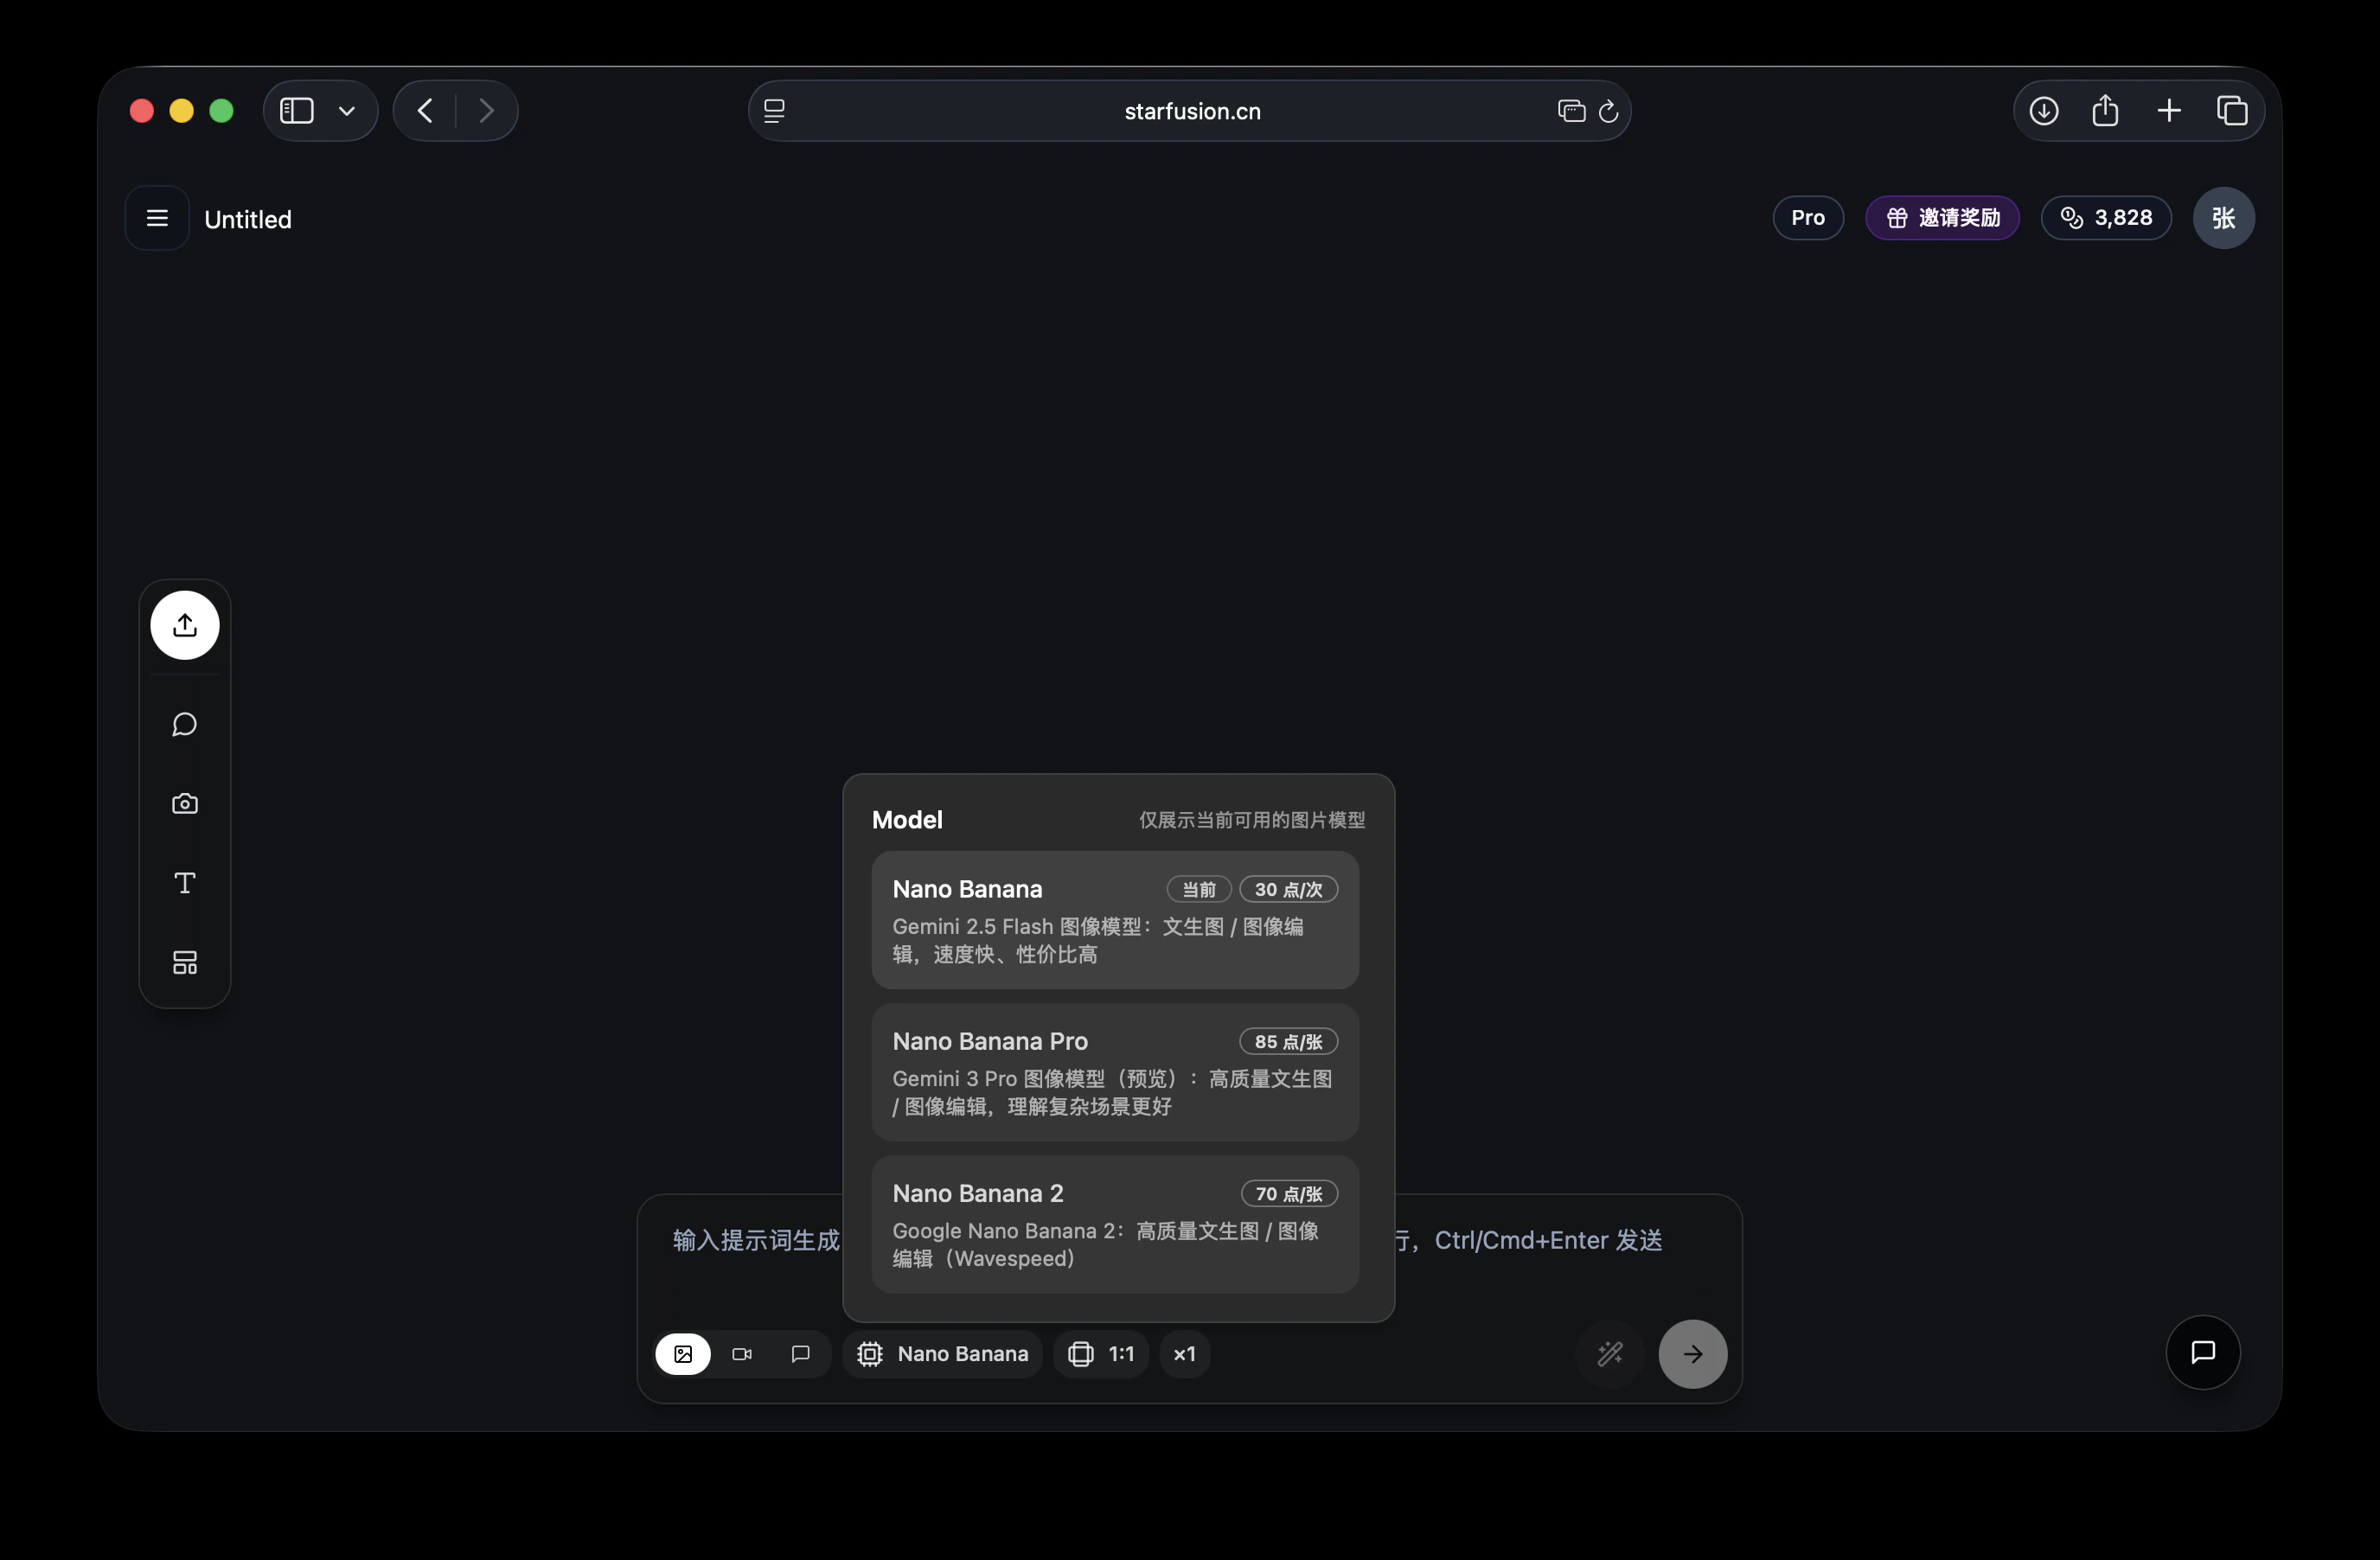Switch to image generation mode
Viewport: 2380px width, 1560px height.
(x=683, y=1353)
